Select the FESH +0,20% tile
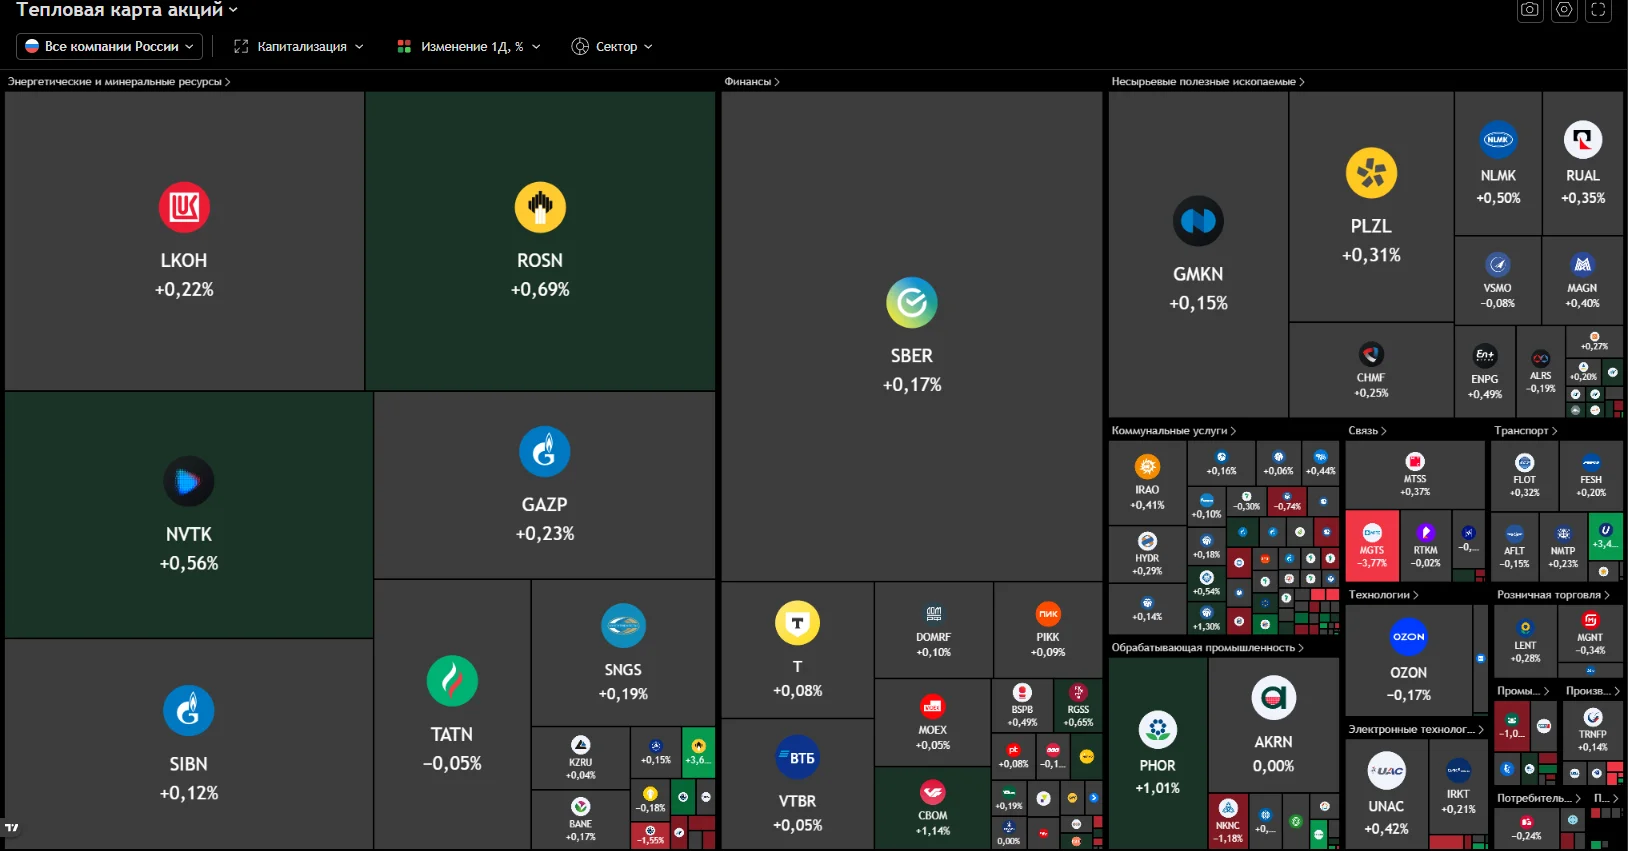The width and height of the screenshot is (1628, 851). coord(1592,476)
